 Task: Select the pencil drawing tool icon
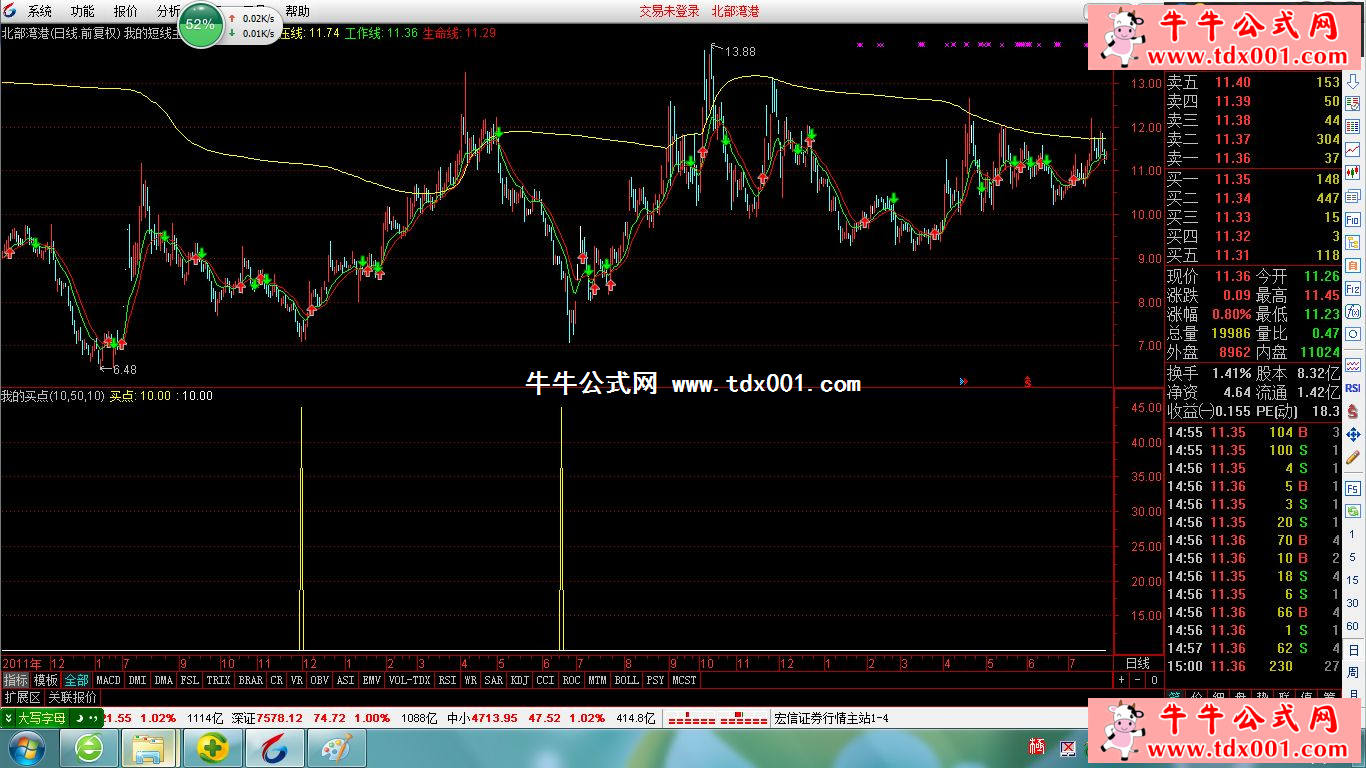tap(1353, 457)
